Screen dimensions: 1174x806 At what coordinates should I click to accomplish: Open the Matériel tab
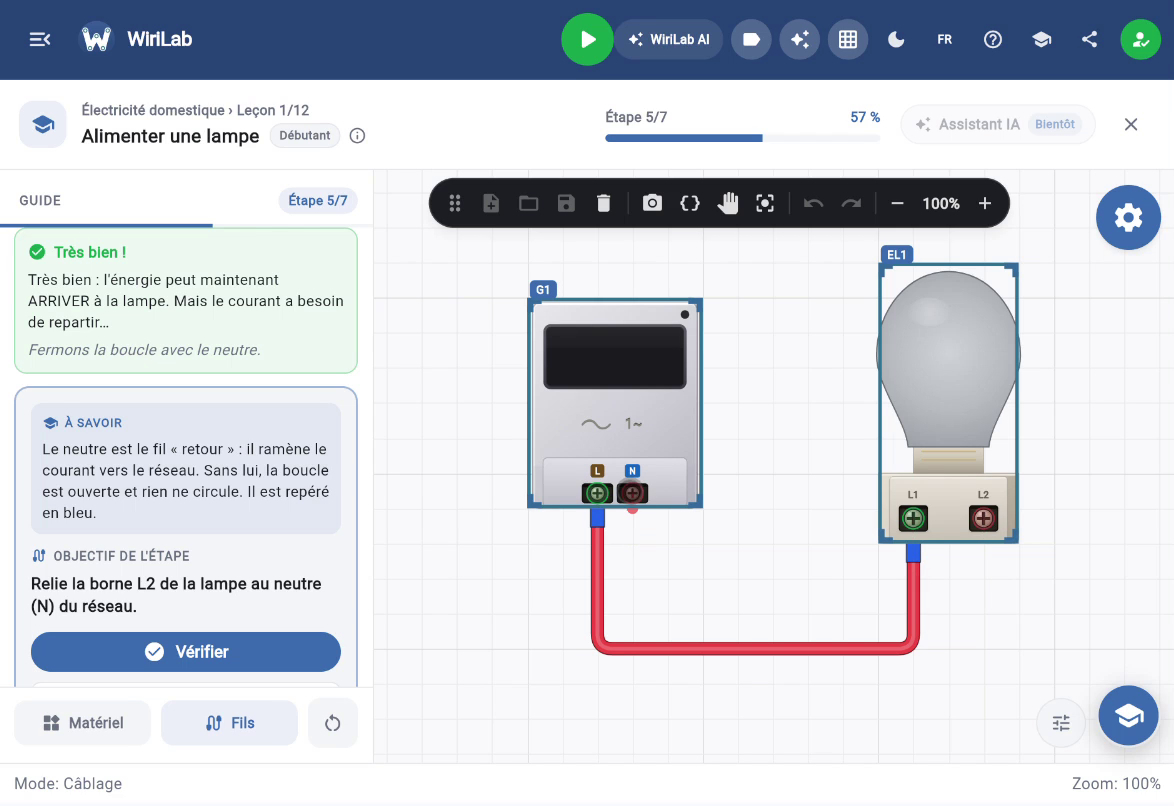tap(82, 723)
